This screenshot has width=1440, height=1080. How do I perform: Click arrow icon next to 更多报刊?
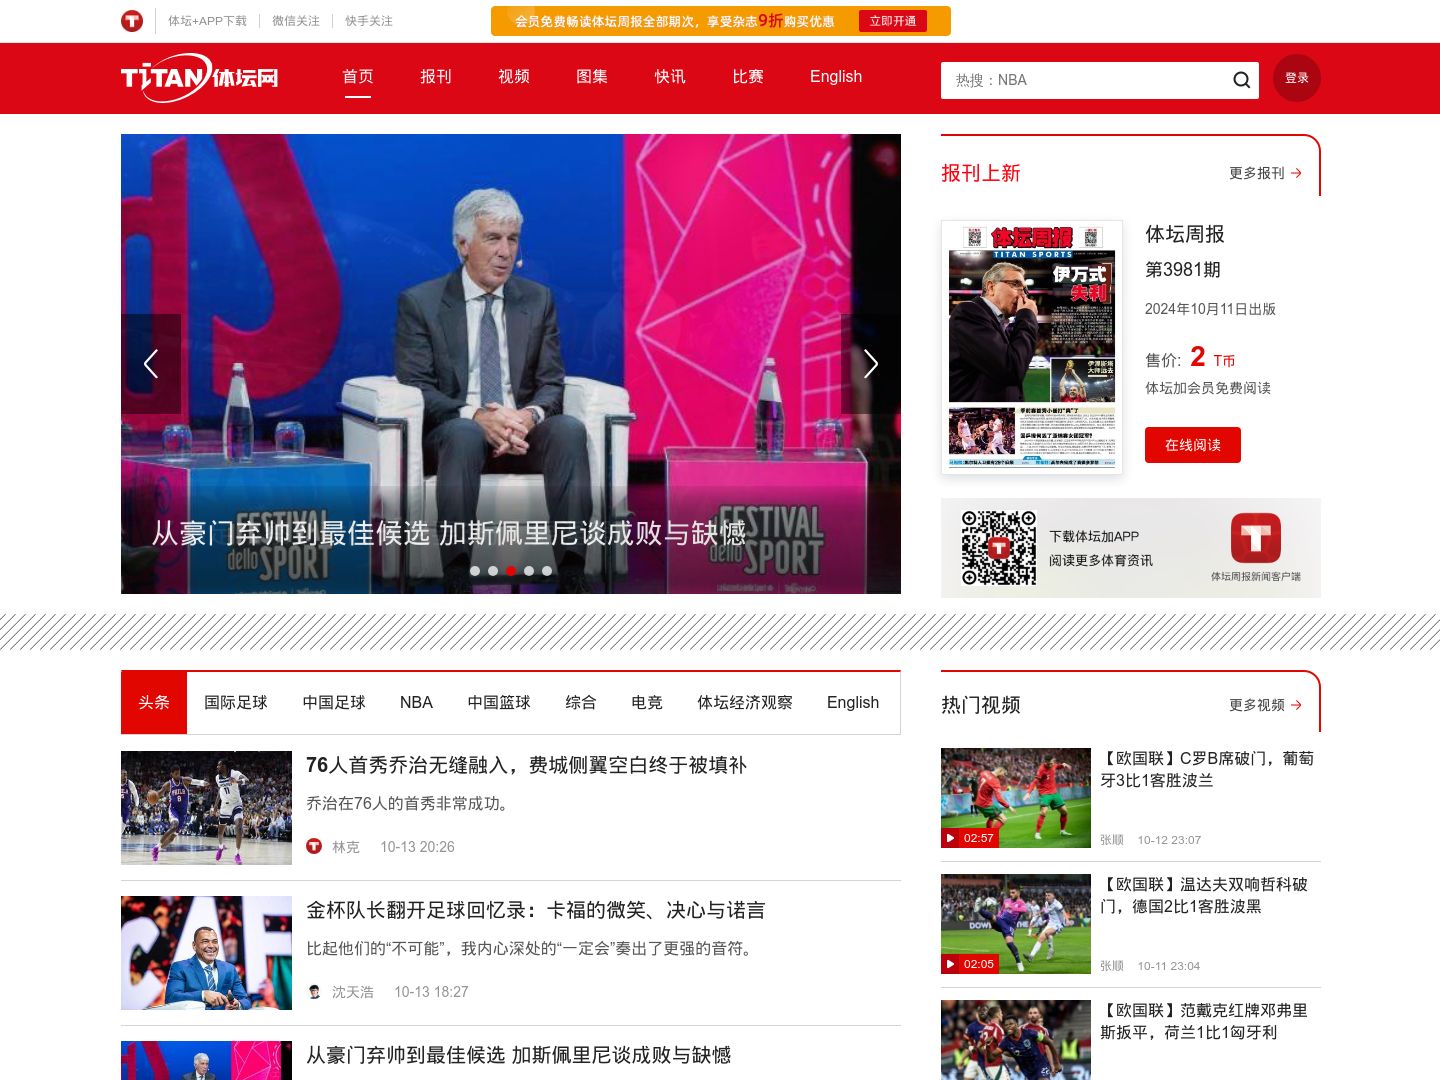tap(1297, 173)
